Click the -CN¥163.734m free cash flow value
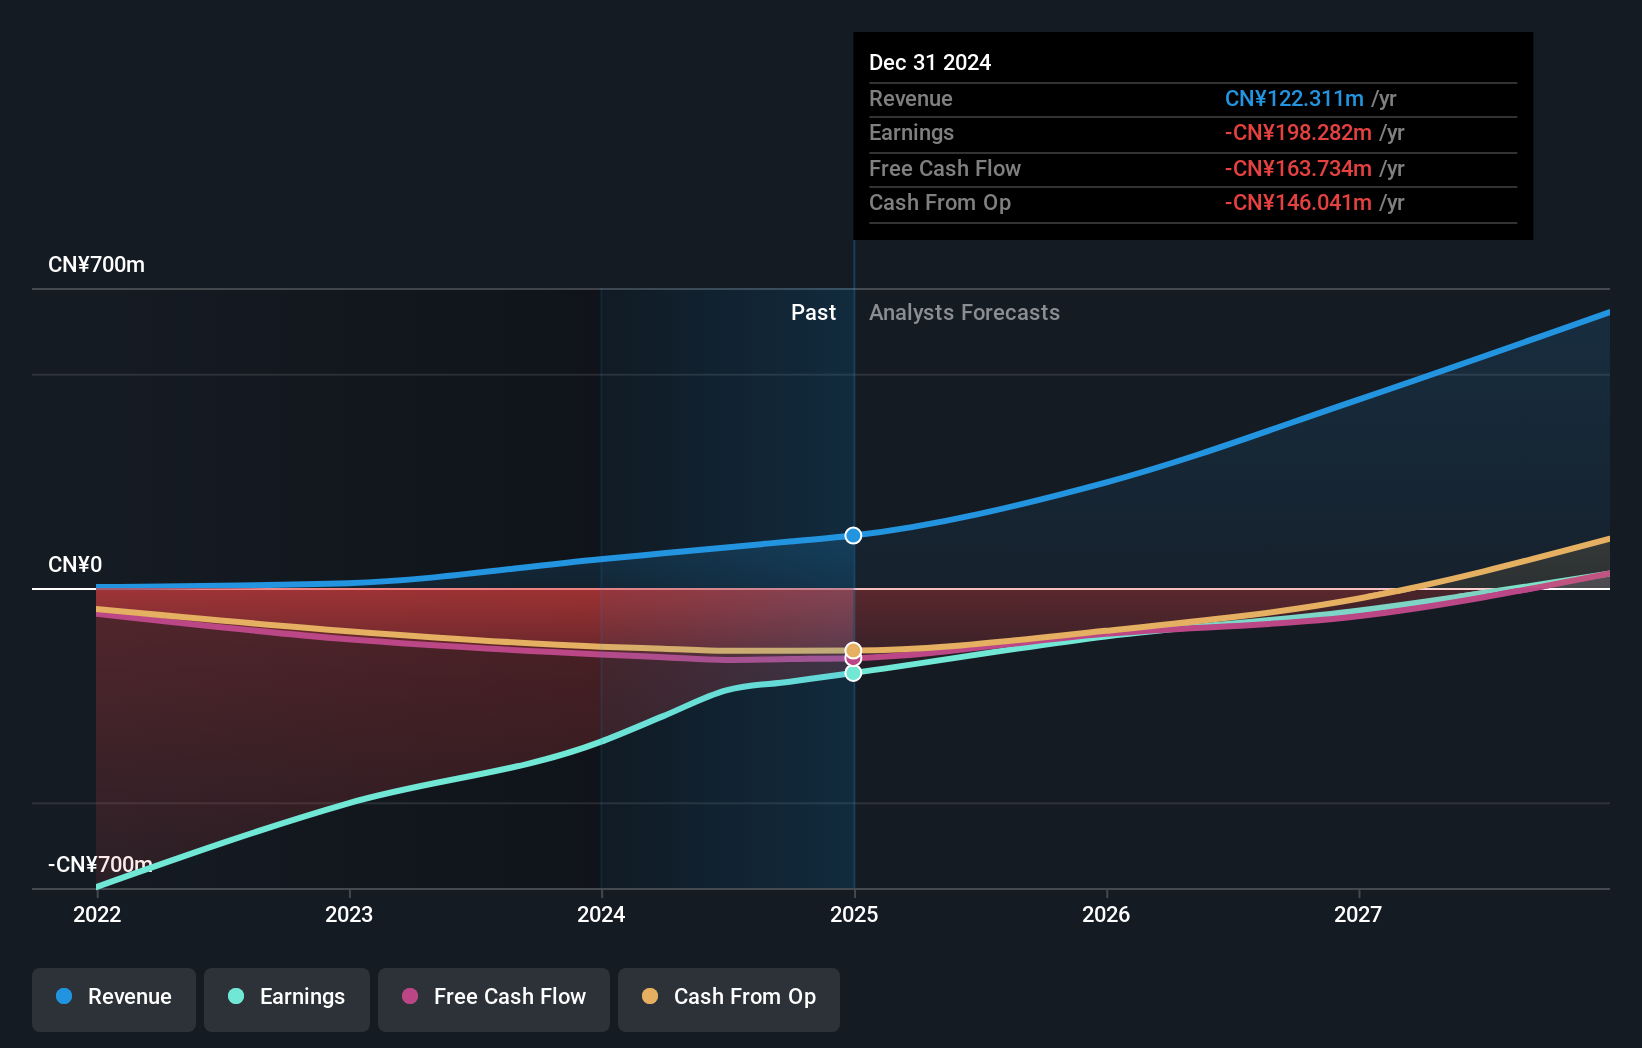Image resolution: width=1642 pixels, height=1048 pixels. (x=1298, y=169)
